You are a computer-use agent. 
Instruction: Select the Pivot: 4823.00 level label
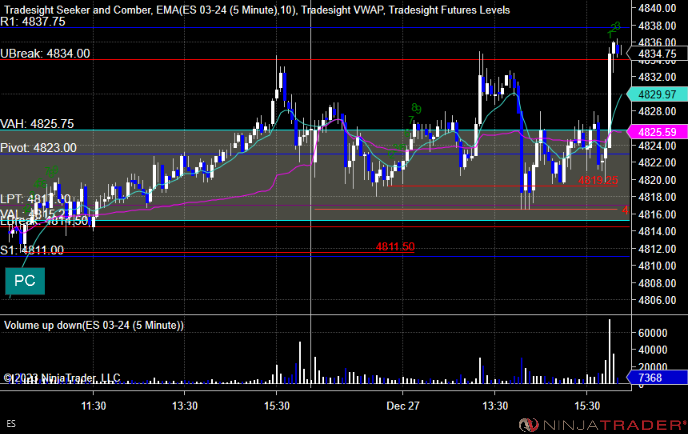pos(39,147)
